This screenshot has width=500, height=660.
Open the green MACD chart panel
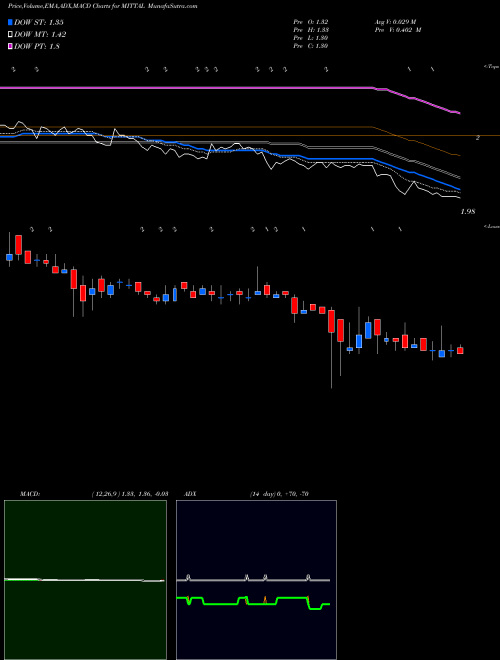[85, 580]
